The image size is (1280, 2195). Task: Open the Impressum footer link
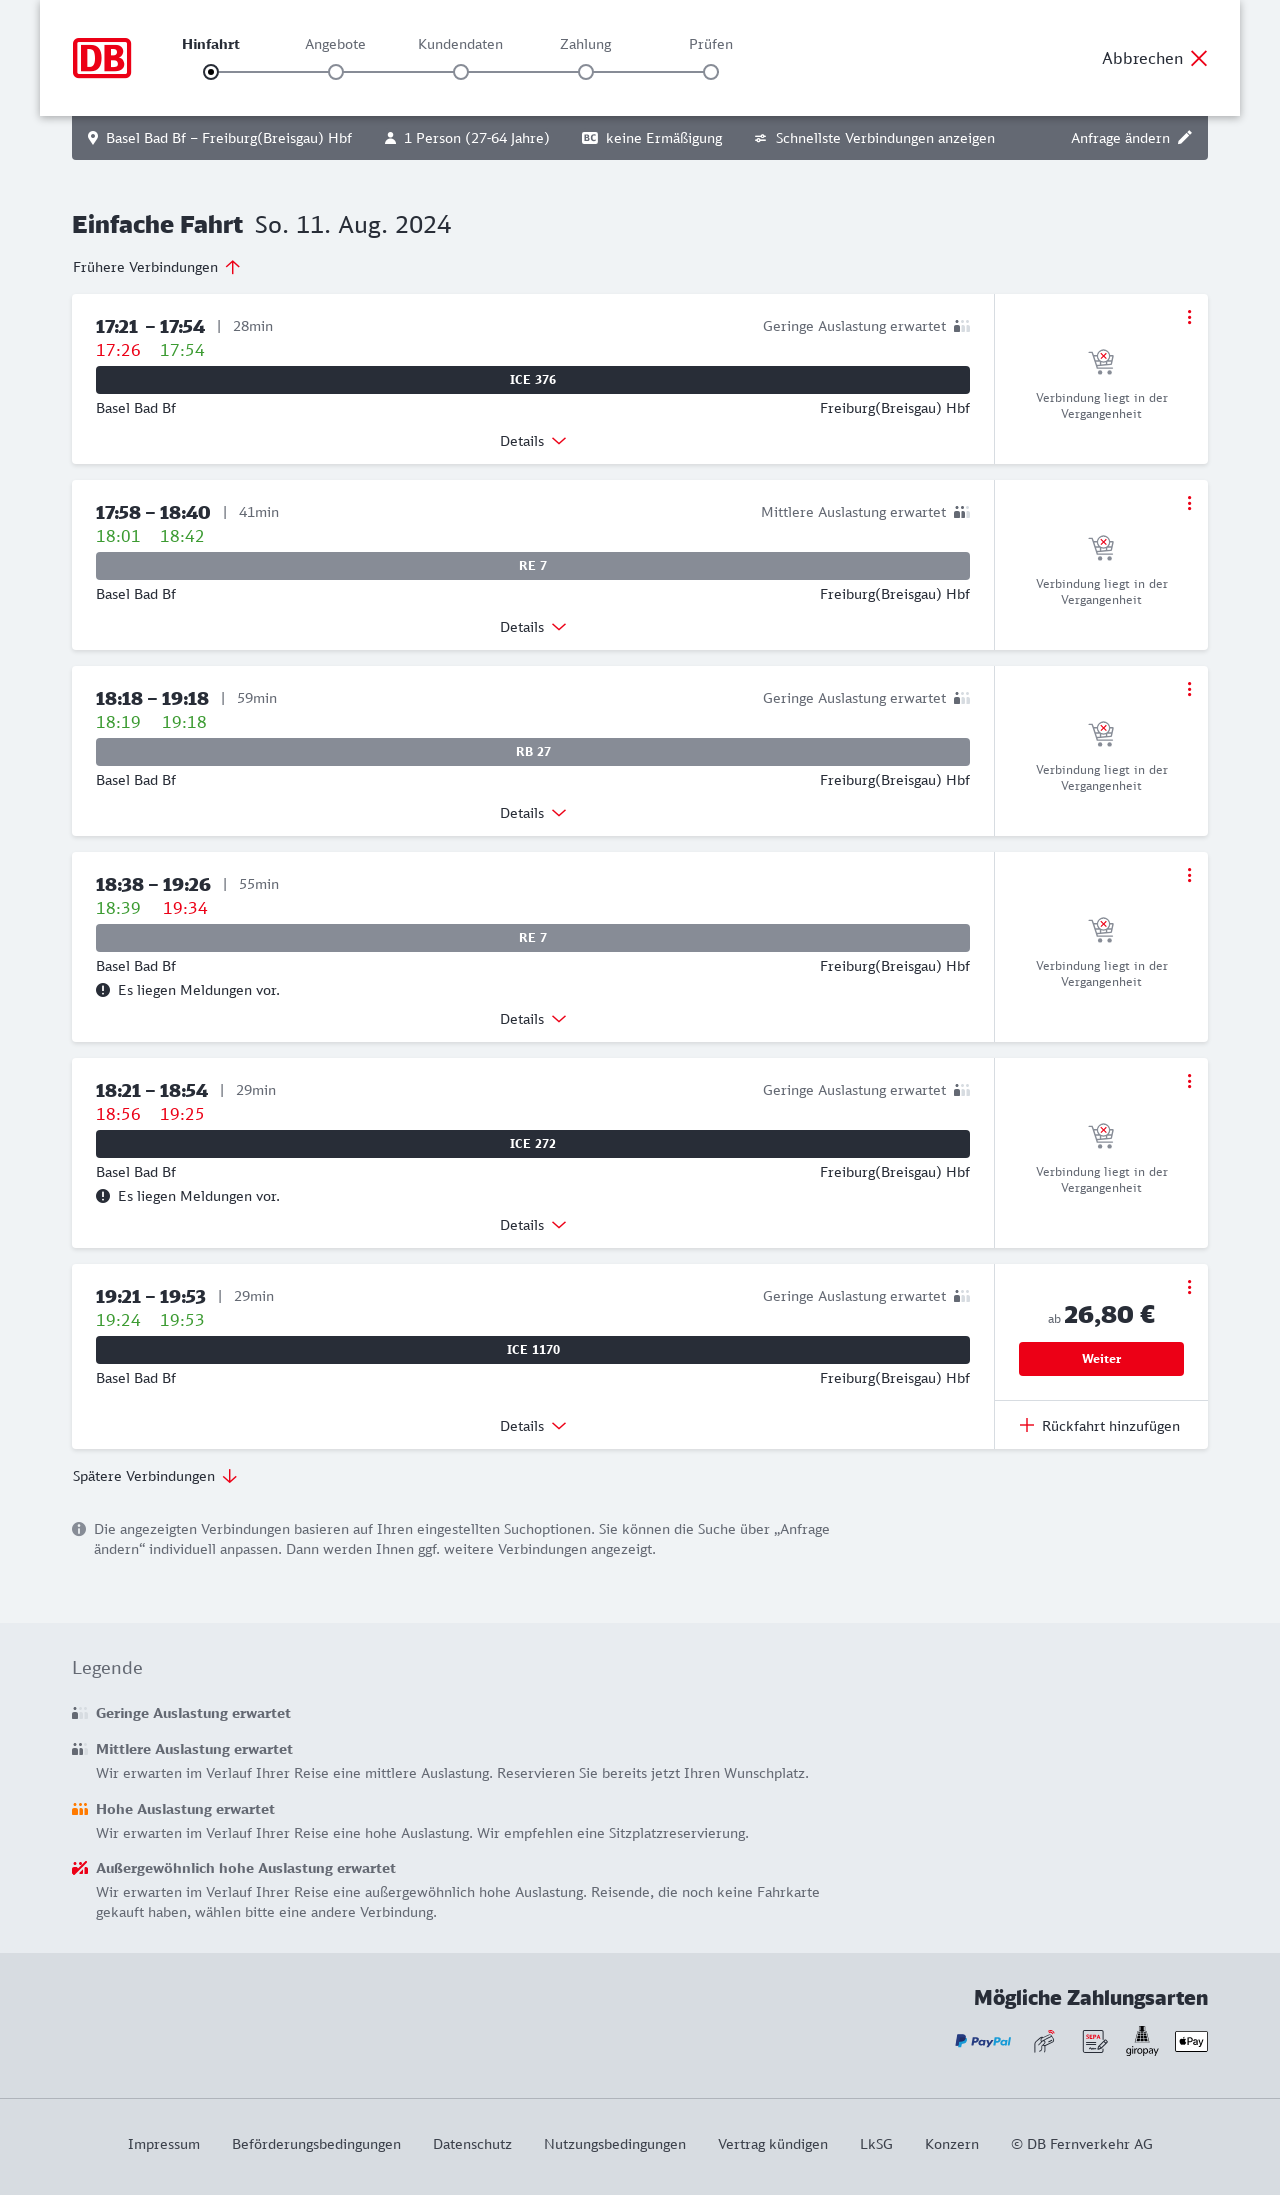point(164,2144)
